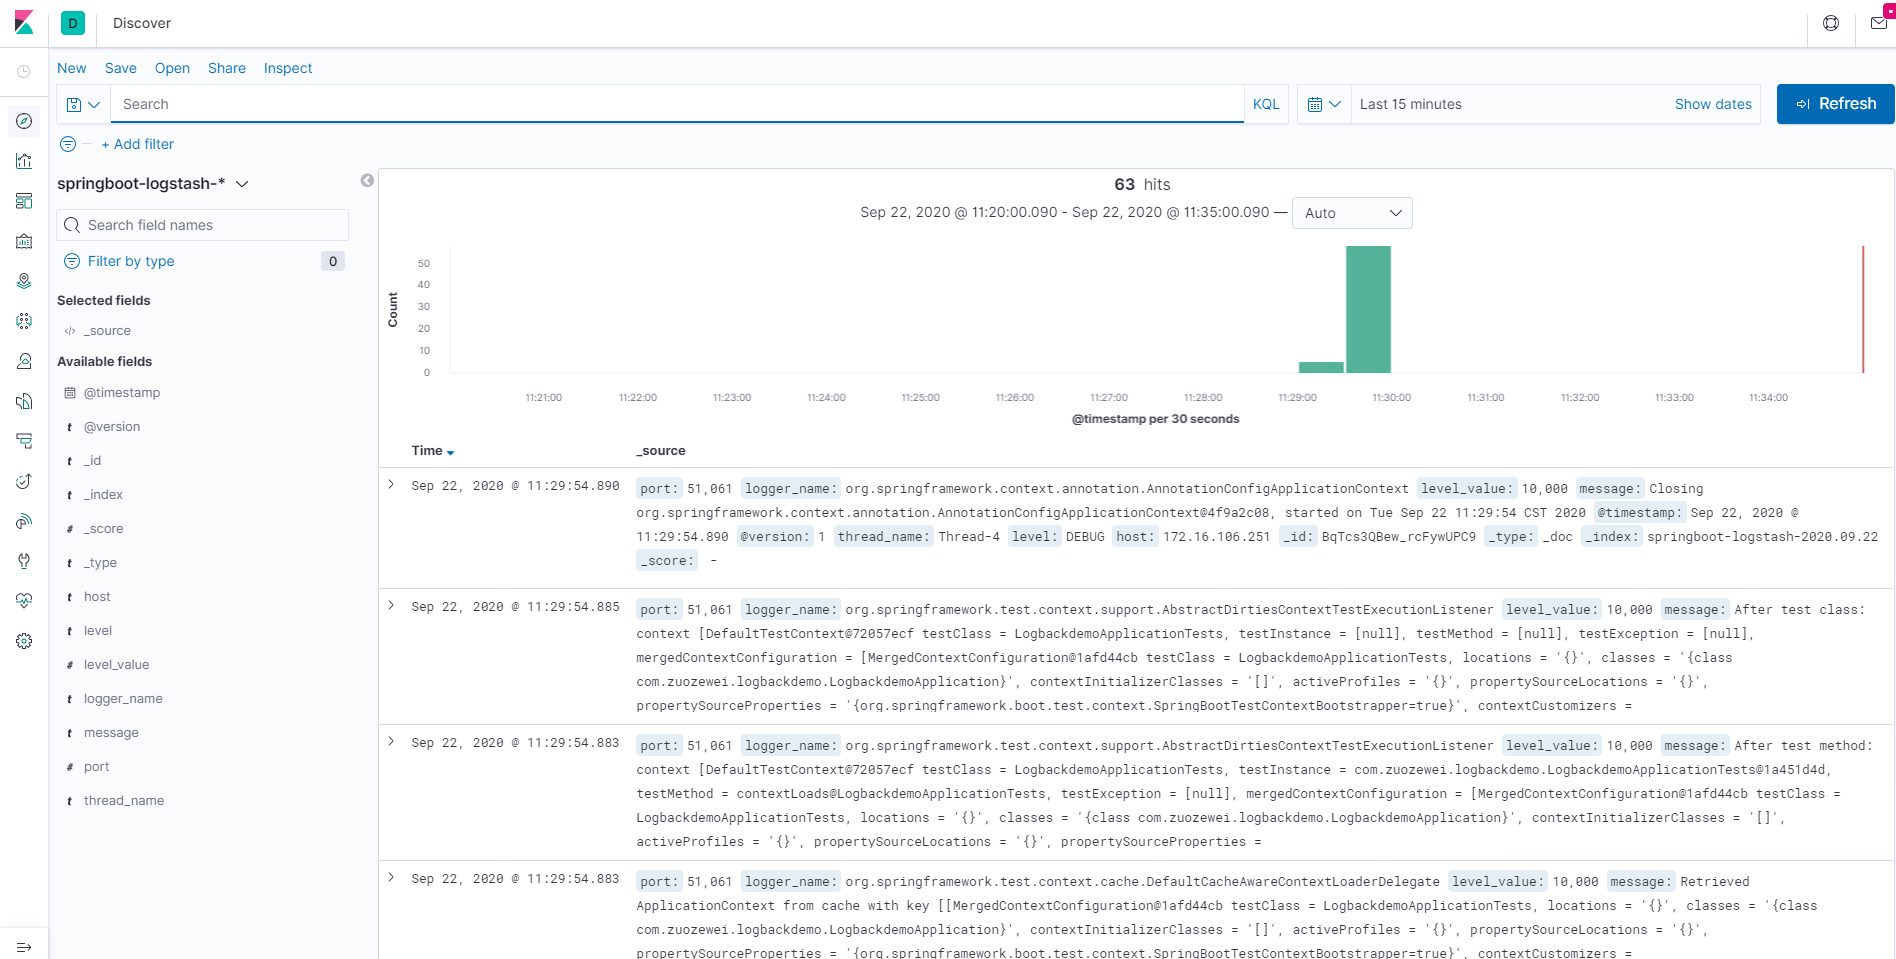Select the logger_name field
The image size is (1896, 959).
pyautogui.click(x=123, y=699)
